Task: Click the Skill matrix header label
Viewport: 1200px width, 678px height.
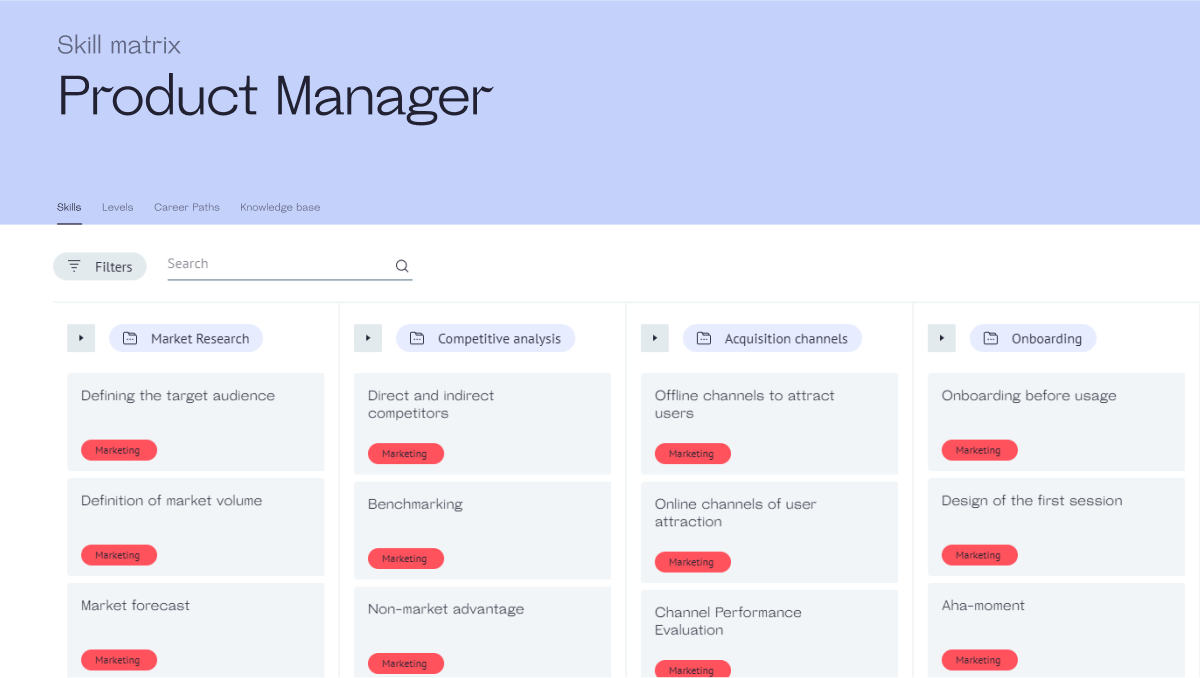Action: pyautogui.click(x=119, y=45)
